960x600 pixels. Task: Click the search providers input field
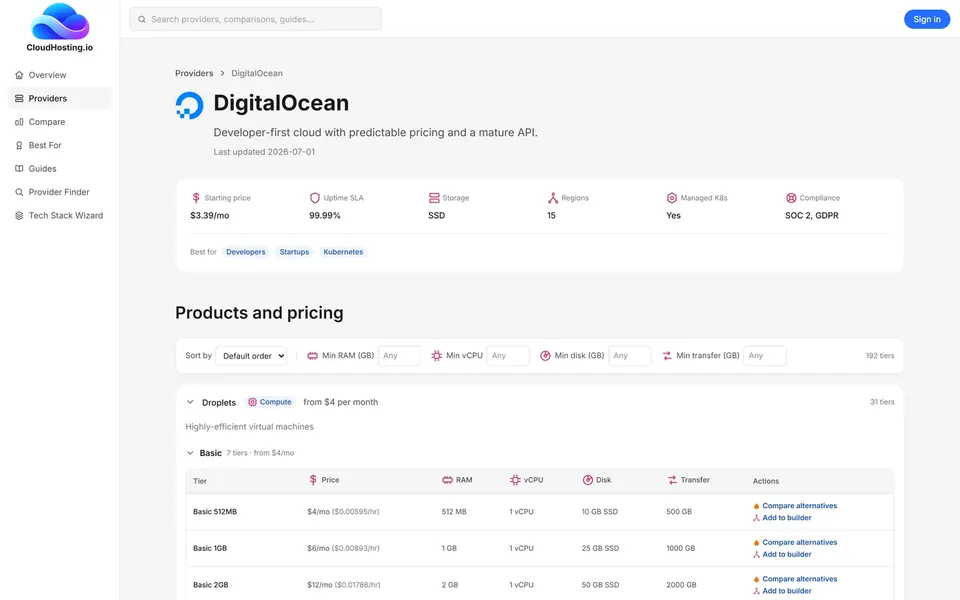[255, 19]
